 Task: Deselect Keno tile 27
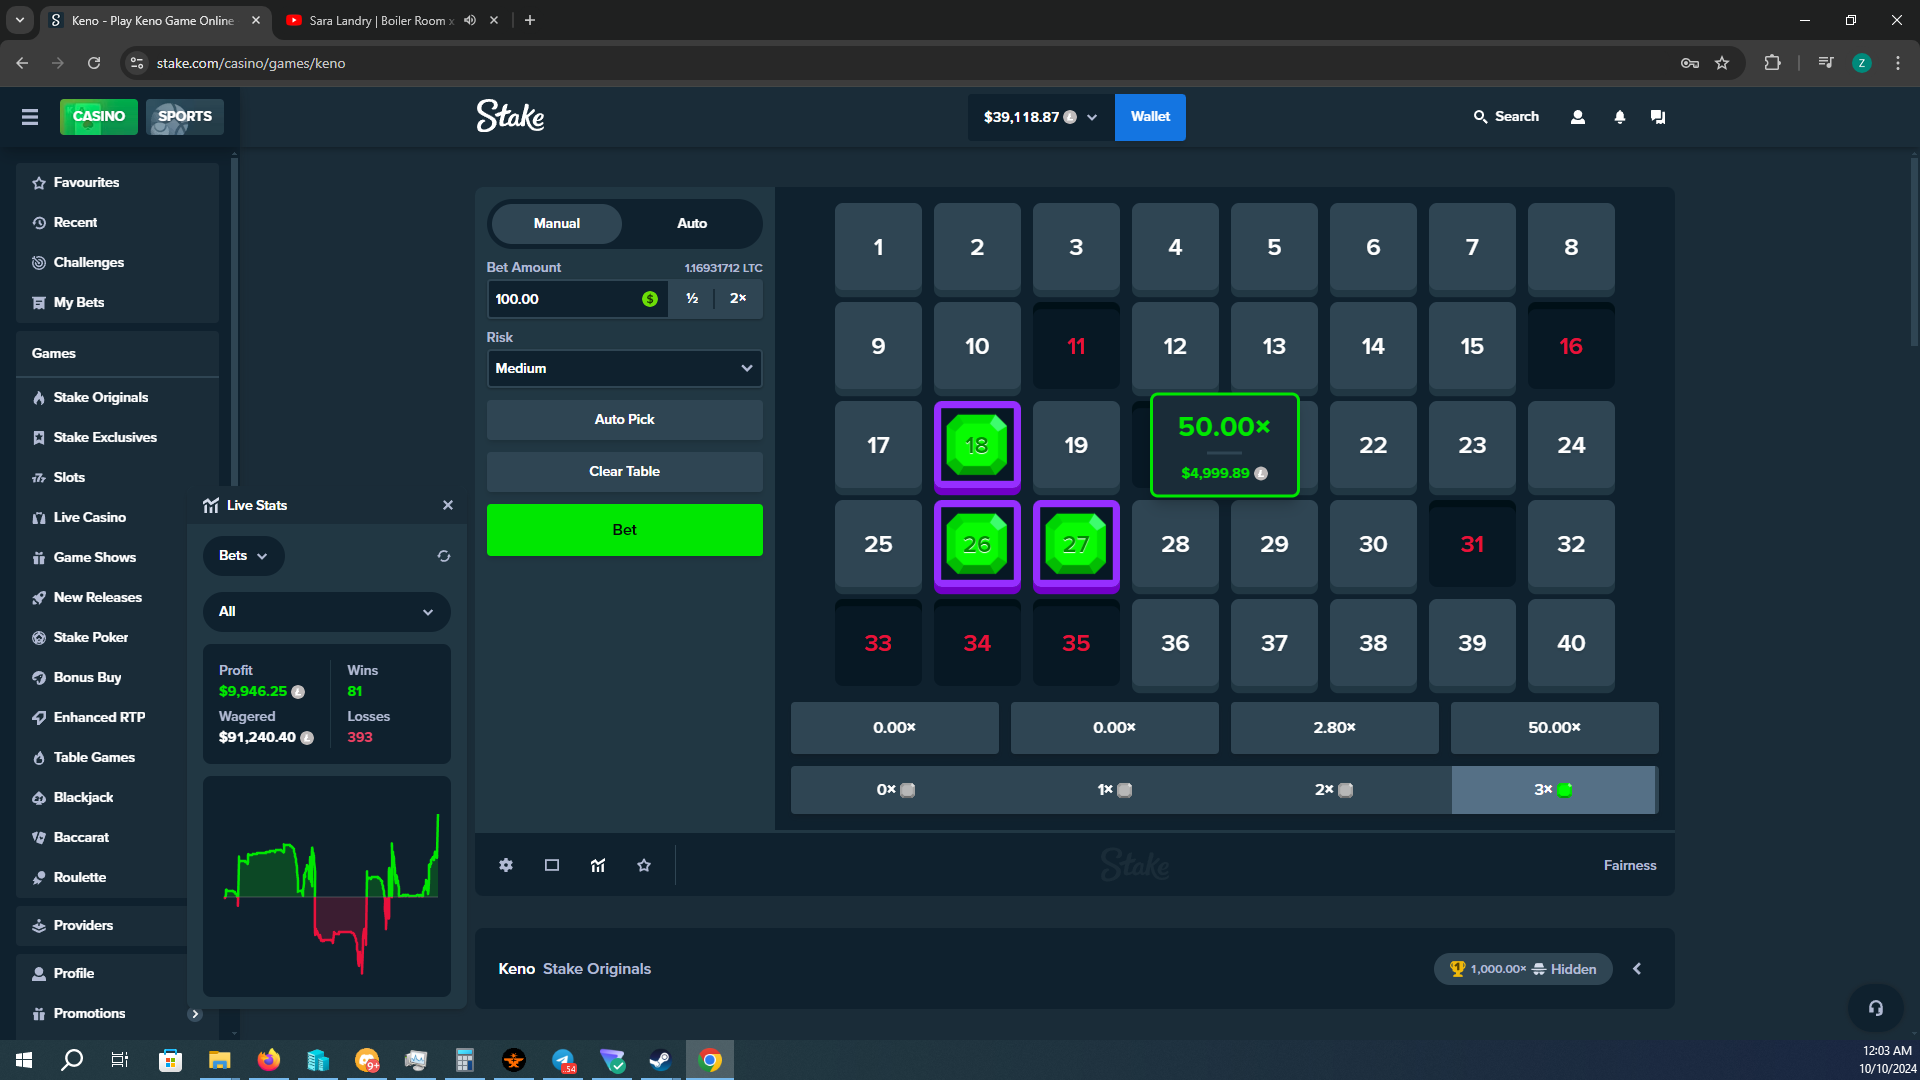click(1076, 544)
